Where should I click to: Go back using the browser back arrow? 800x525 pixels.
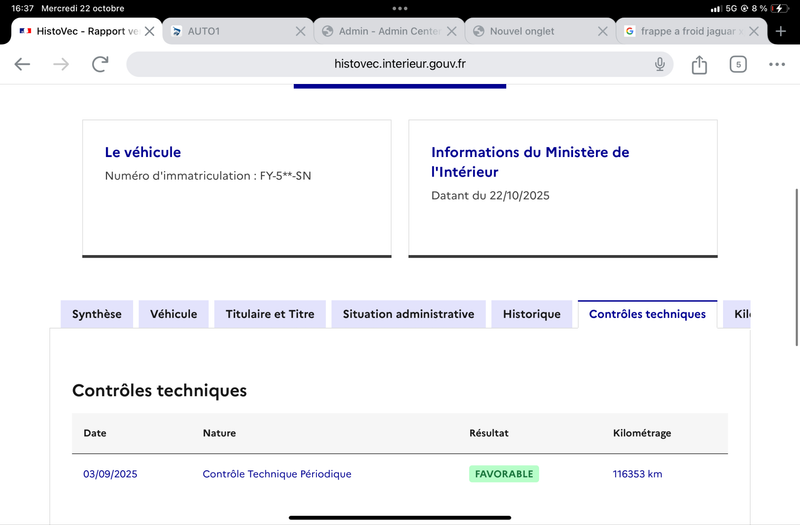tap(22, 64)
